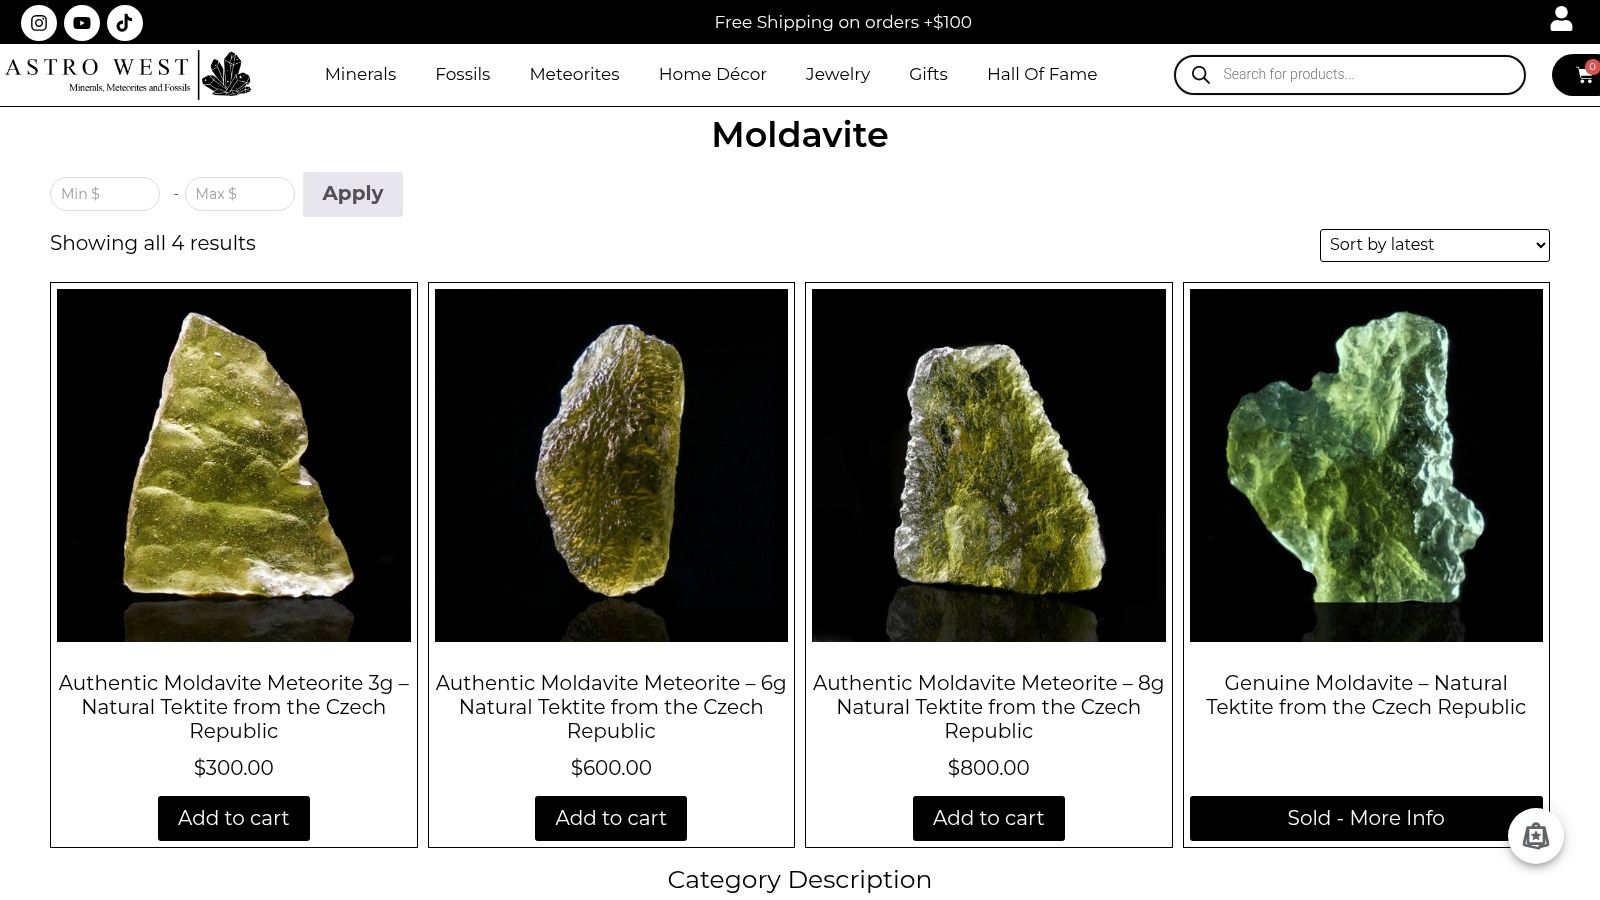Open the Gifts menu

tap(928, 74)
